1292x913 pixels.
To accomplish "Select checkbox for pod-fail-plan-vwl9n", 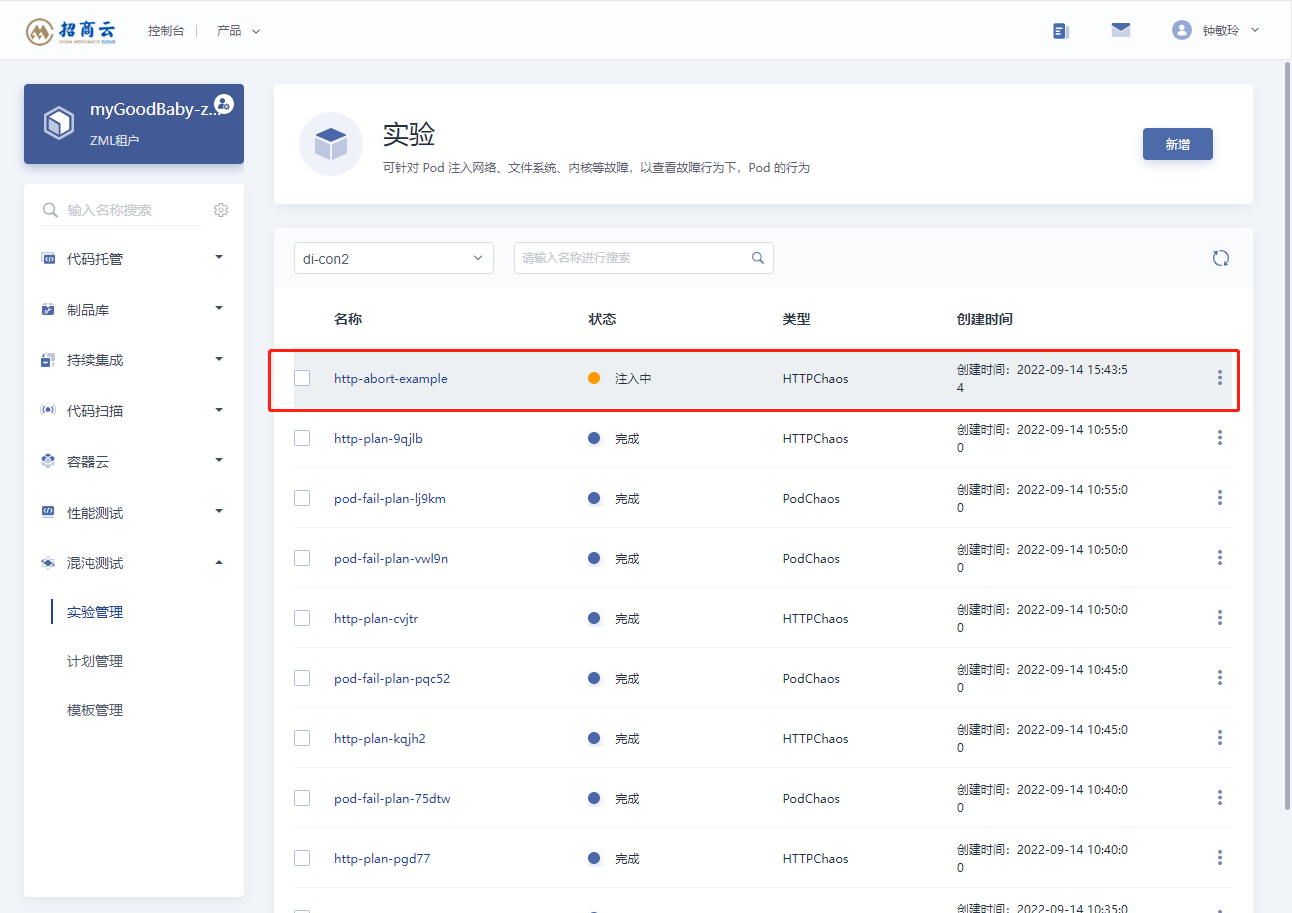I will (x=302, y=558).
